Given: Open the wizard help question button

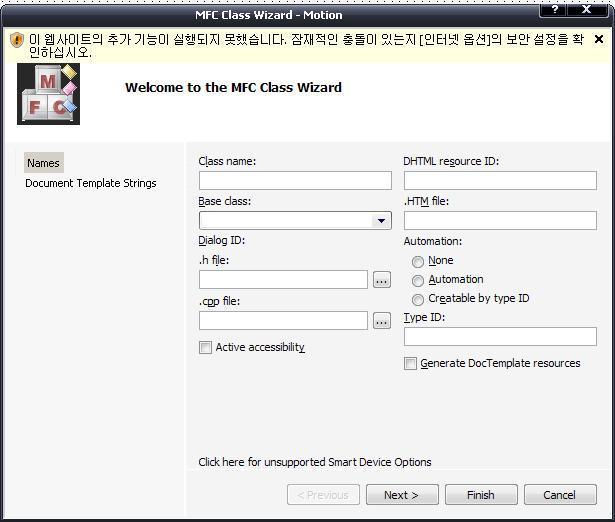Looking at the screenshot, I should [x=553, y=9].
